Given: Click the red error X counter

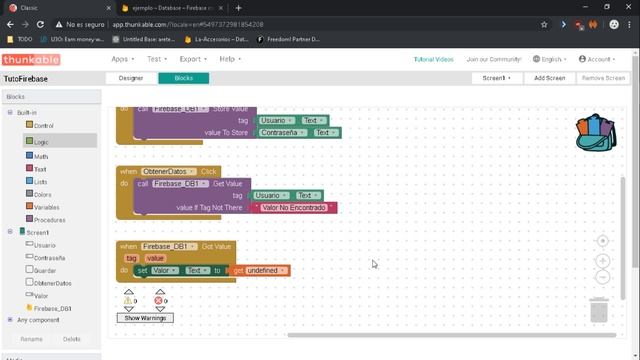Looking at the screenshot, I should click(158, 301).
